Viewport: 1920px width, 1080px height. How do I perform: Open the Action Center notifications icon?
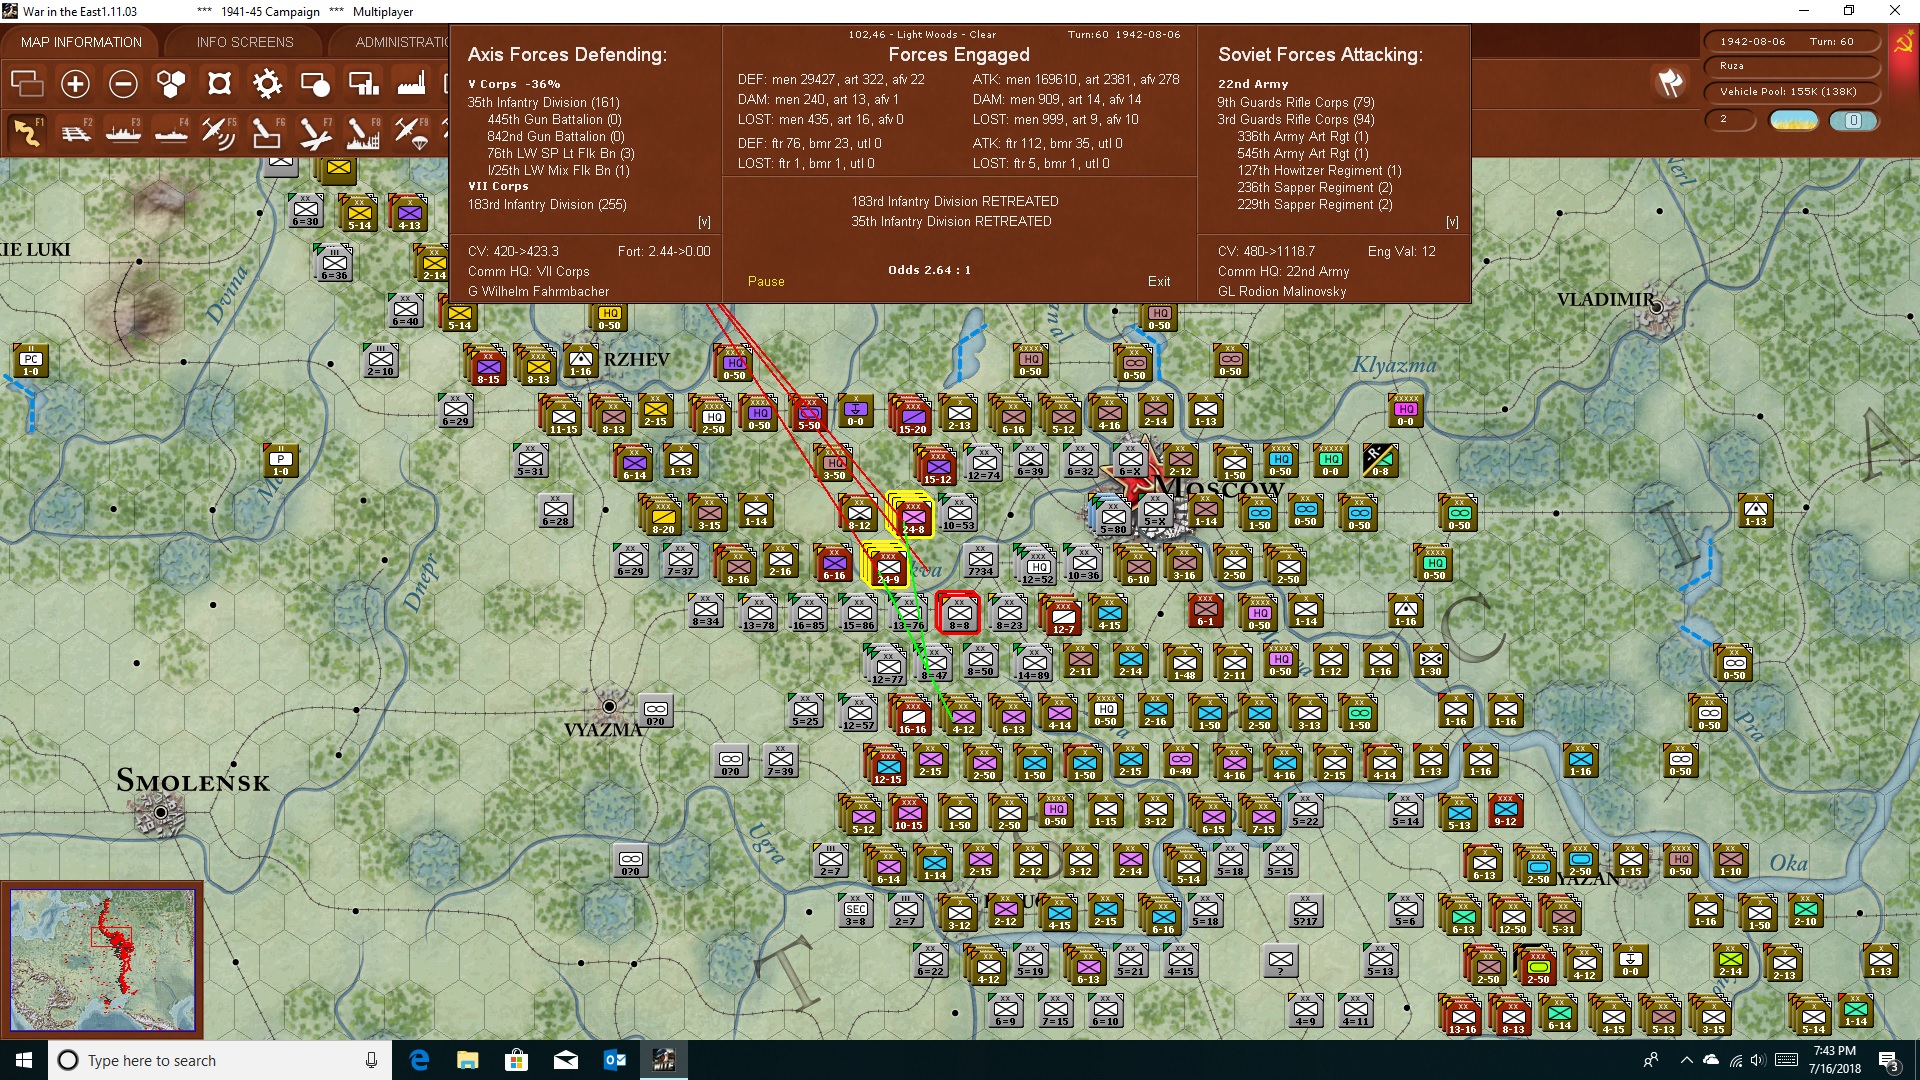coord(1888,1060)
